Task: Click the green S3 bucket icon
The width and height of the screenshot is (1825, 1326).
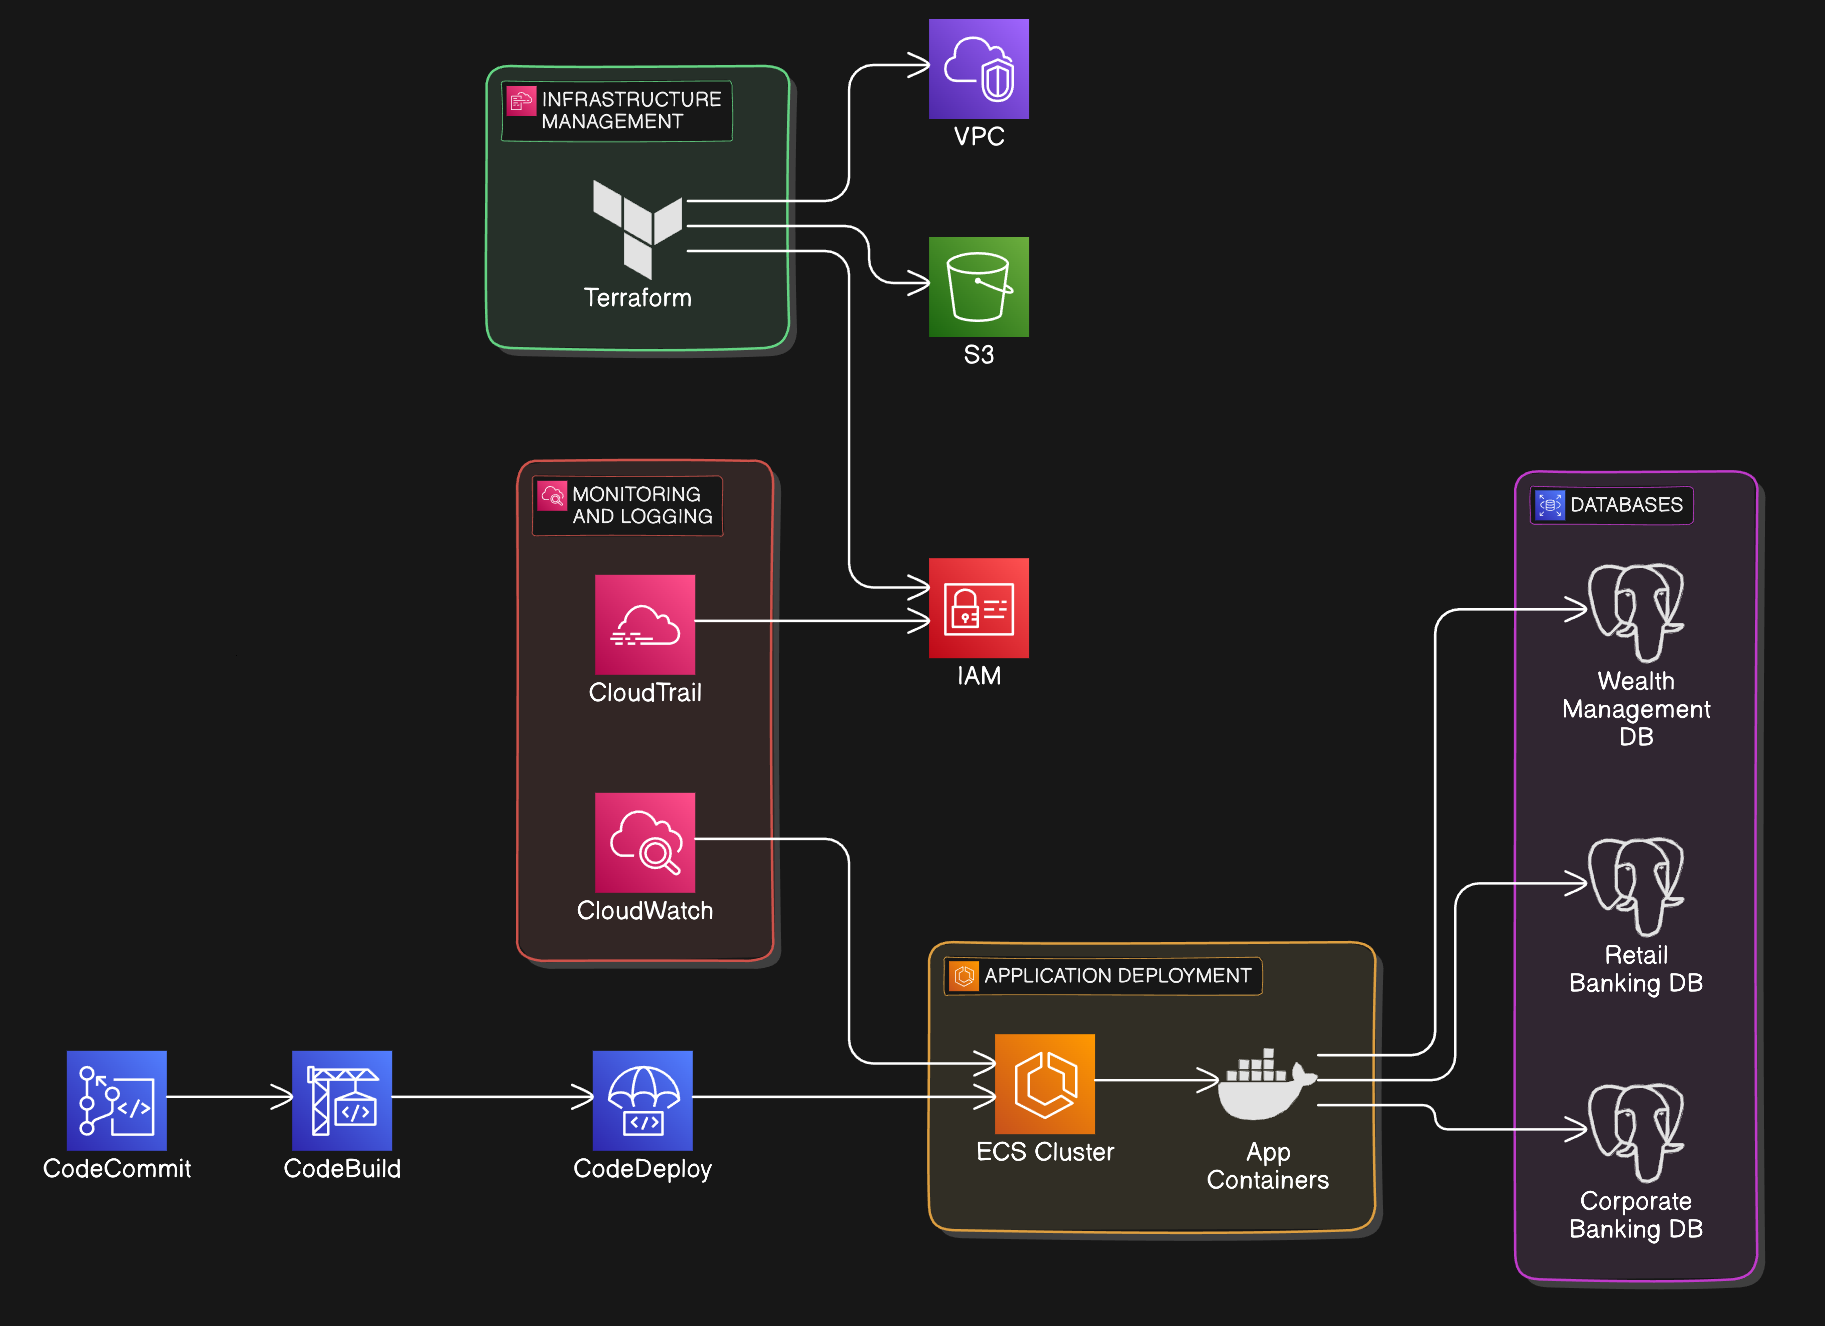Action: click(979, 287)
